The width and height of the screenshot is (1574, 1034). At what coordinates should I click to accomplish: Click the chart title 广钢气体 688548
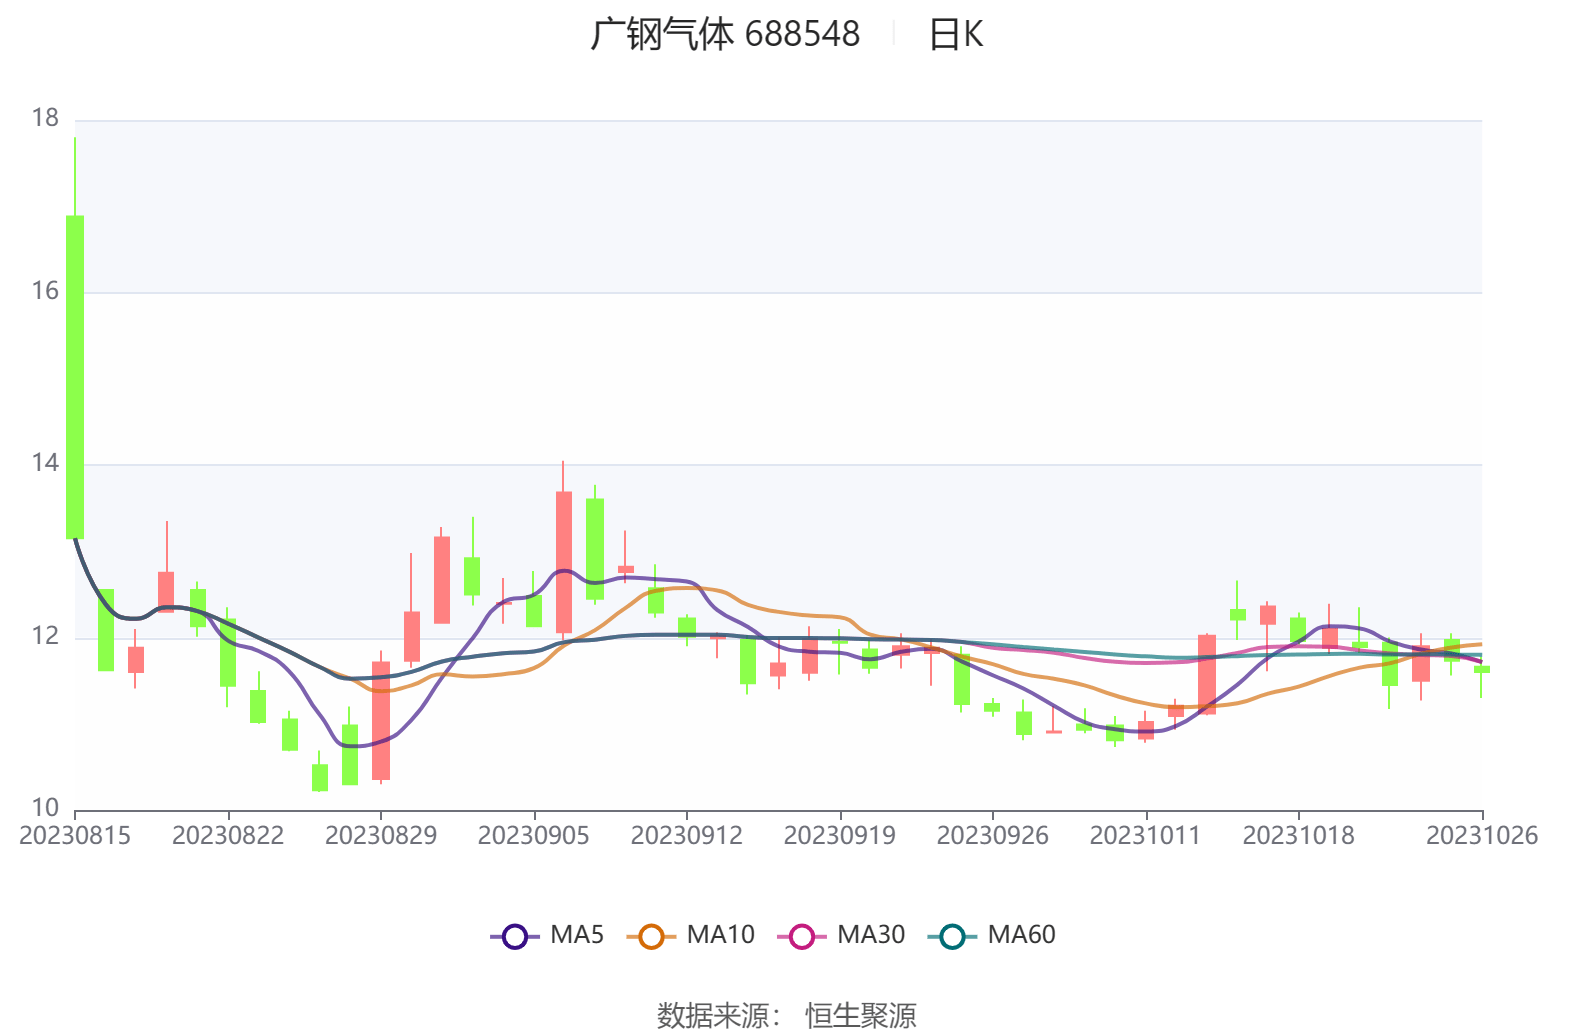[x=725, y=35]
